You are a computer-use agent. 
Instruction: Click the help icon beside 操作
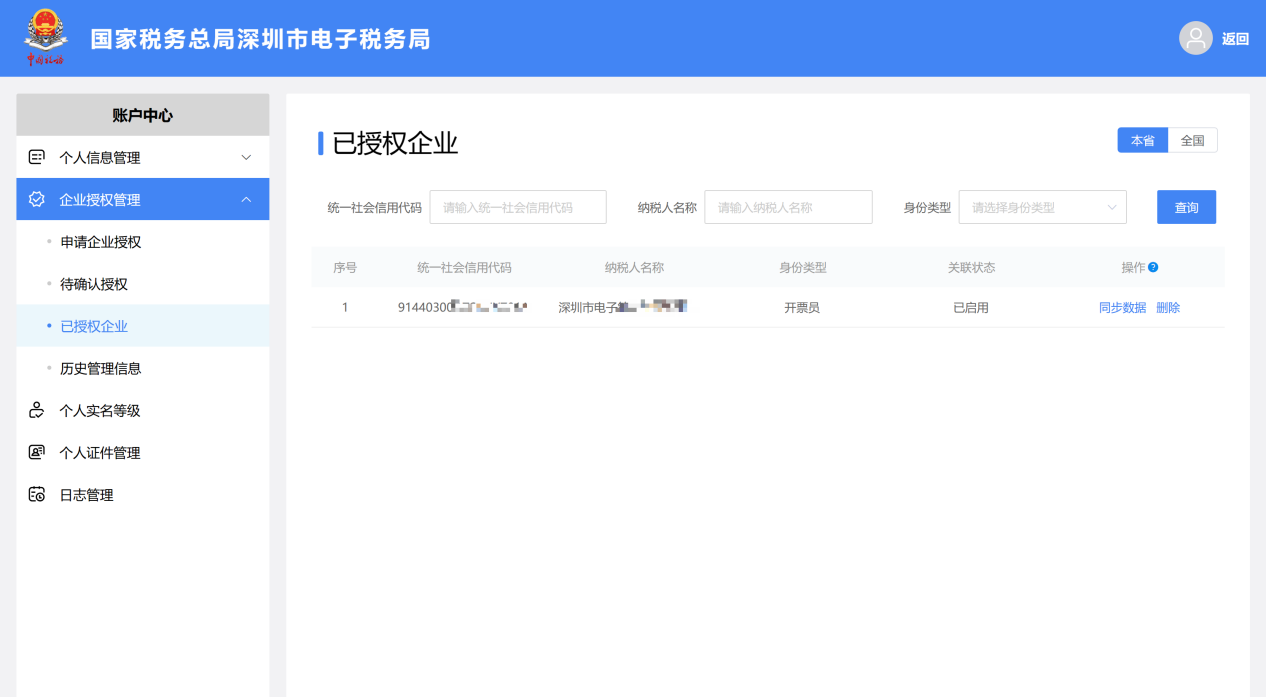pos(1153,267)
